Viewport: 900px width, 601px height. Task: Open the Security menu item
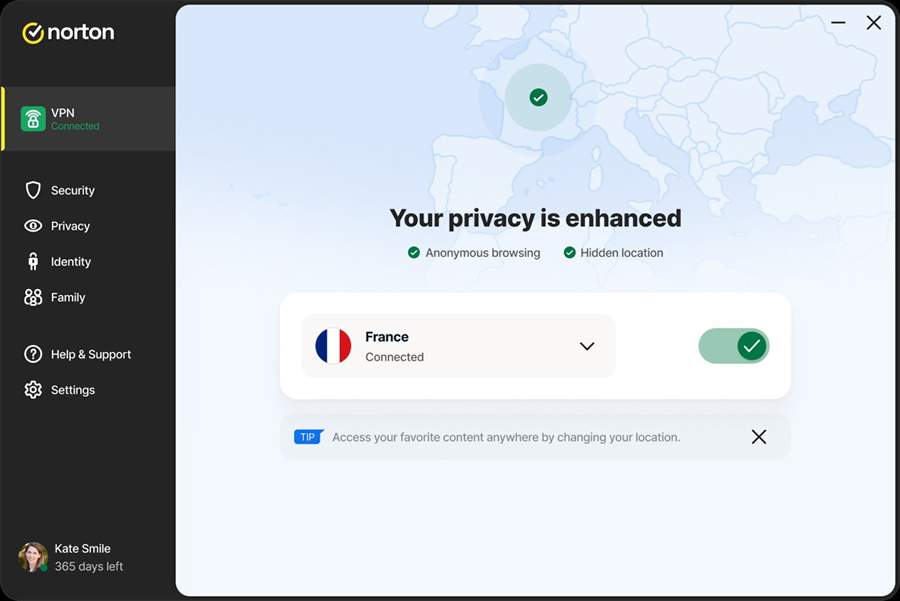(73, 190)
